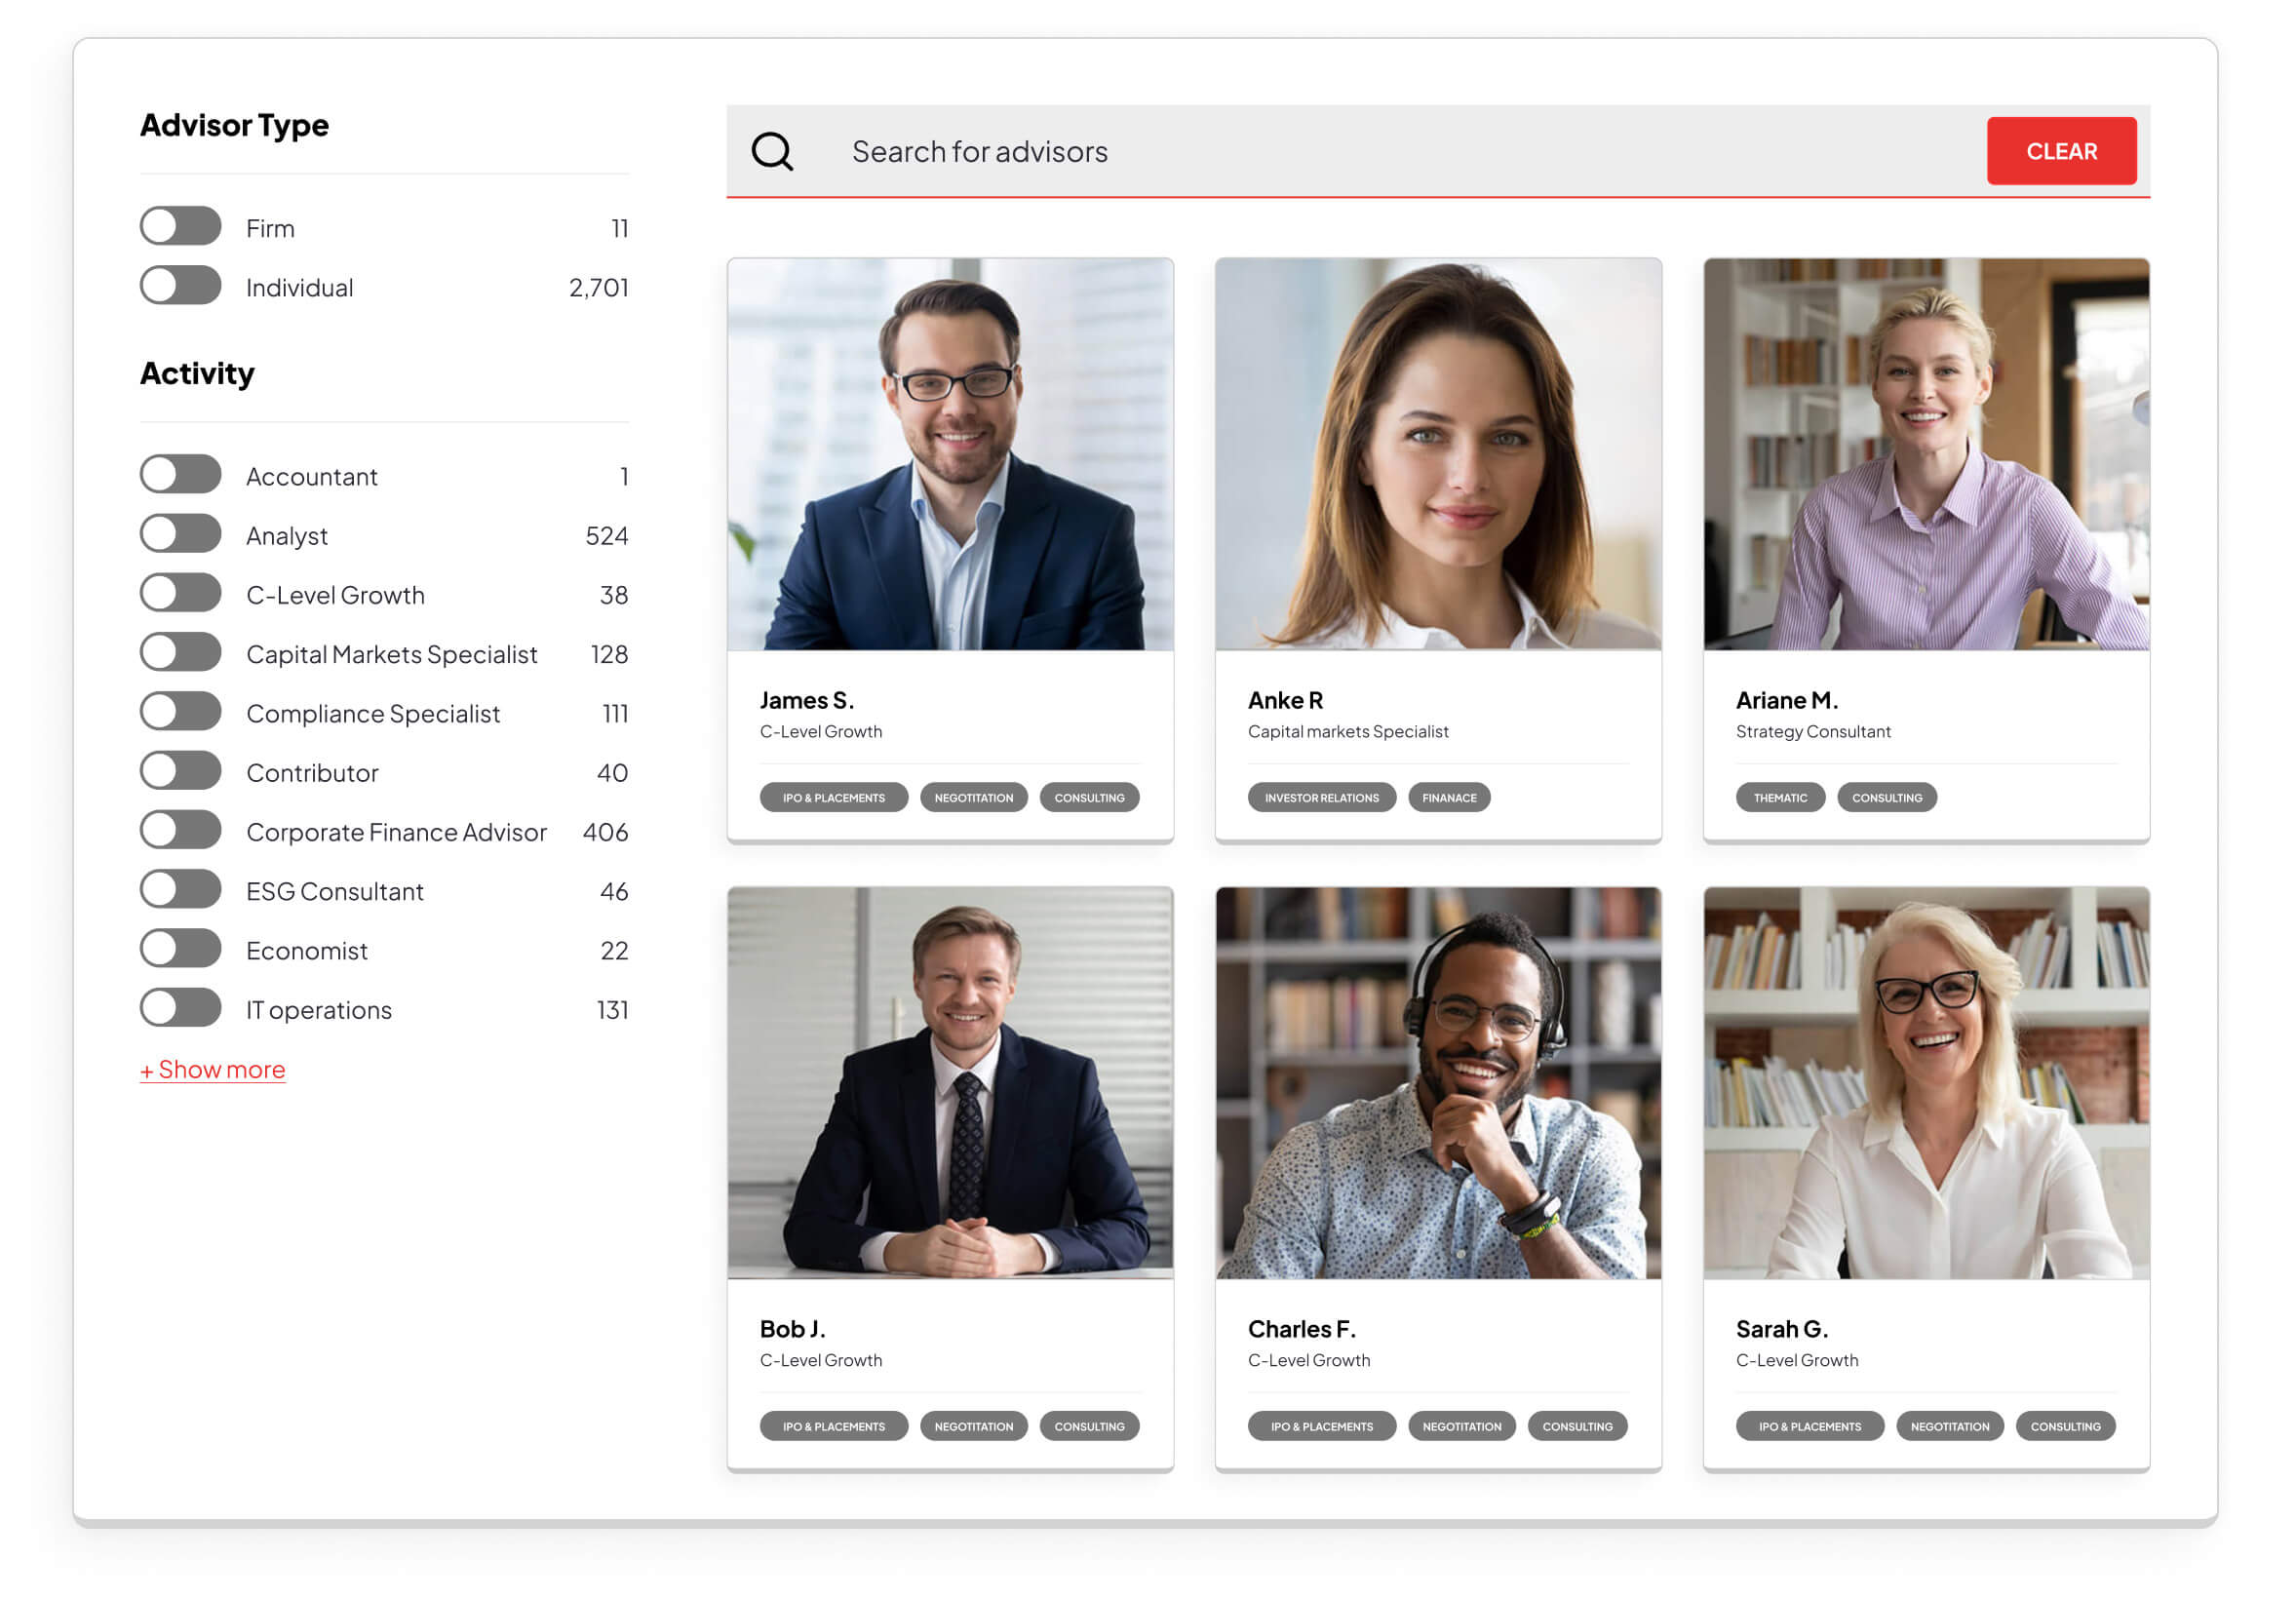Click the search magnifier icon
This screenshot has width=2296, height=1600.
tap(772, 152)
